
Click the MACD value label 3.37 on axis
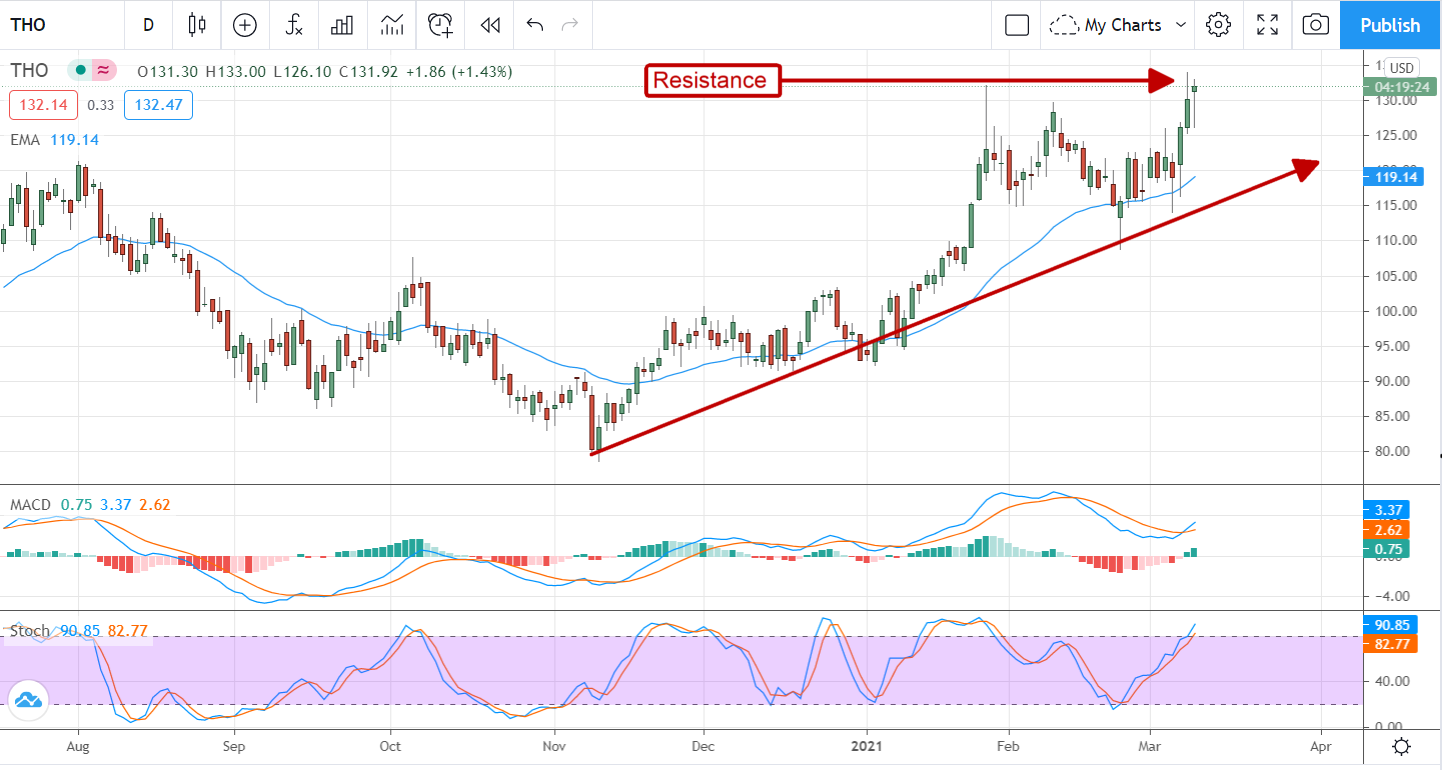tap(1386, 511)
